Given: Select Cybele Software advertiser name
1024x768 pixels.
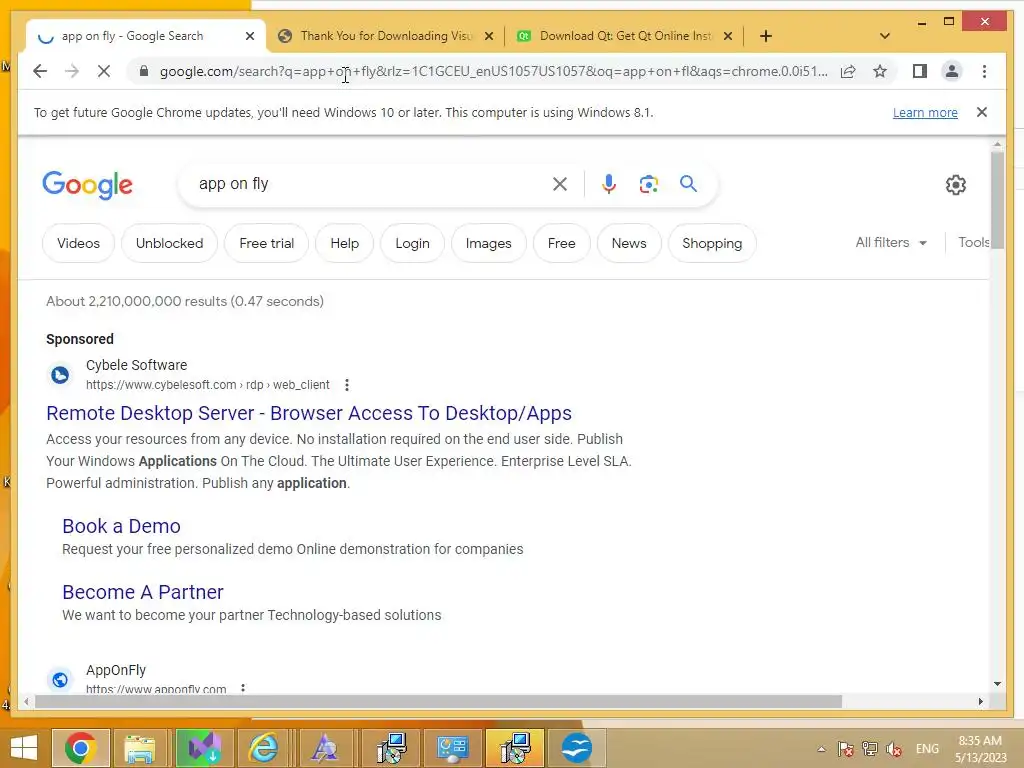Looking at the screenshot, I should pyautogui.click(x=136, y=365).
